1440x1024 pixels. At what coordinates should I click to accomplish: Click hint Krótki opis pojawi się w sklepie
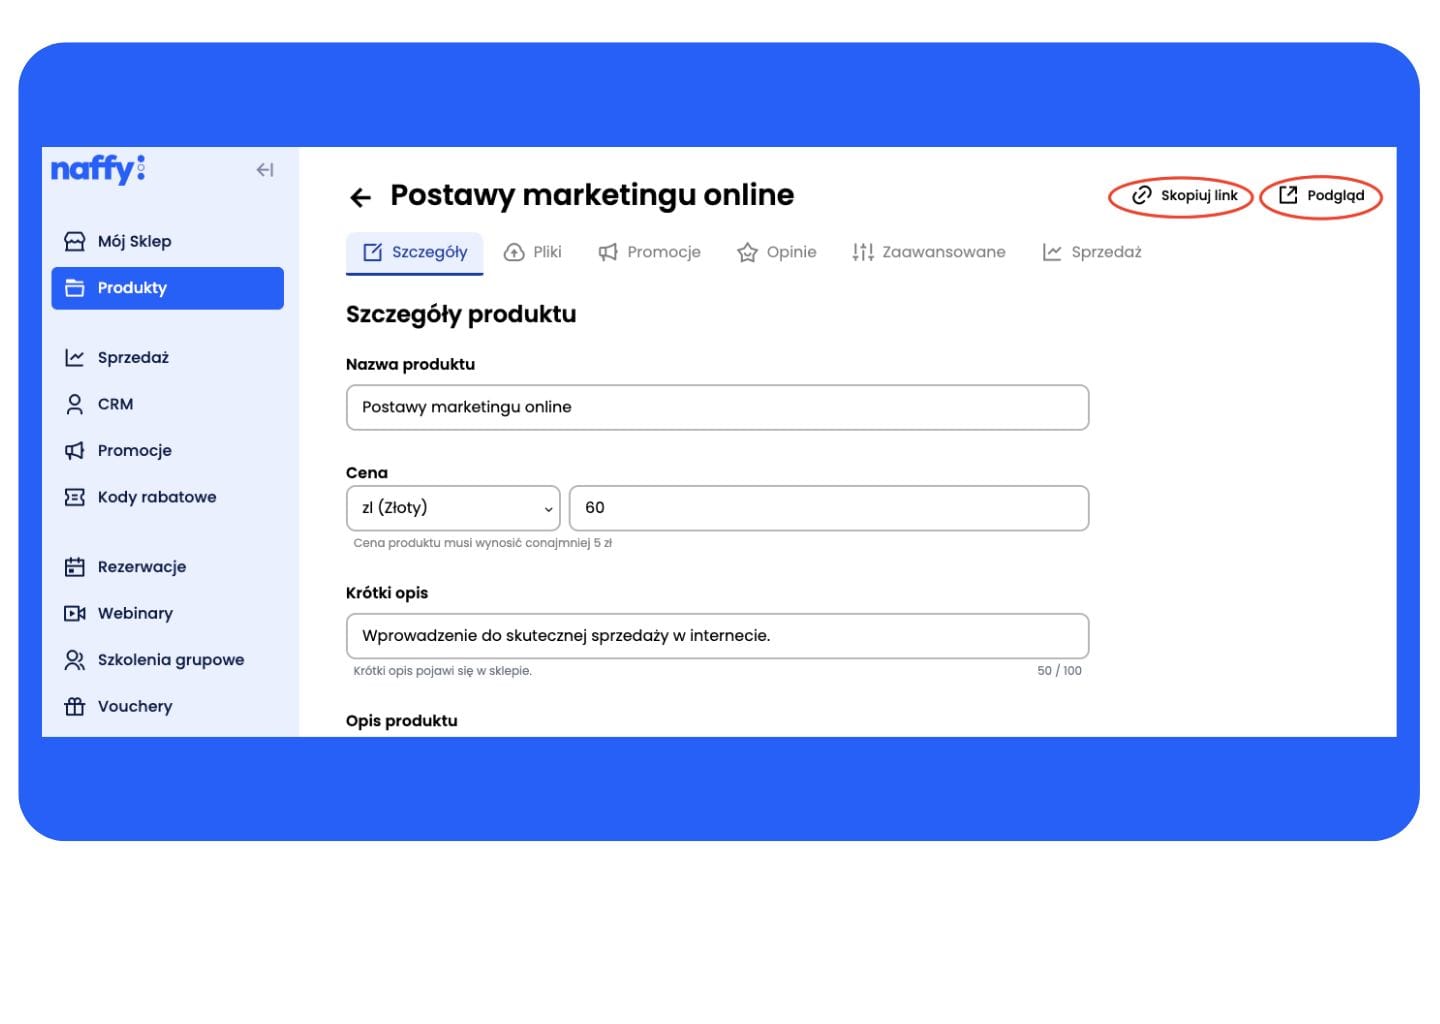(442, 671)
